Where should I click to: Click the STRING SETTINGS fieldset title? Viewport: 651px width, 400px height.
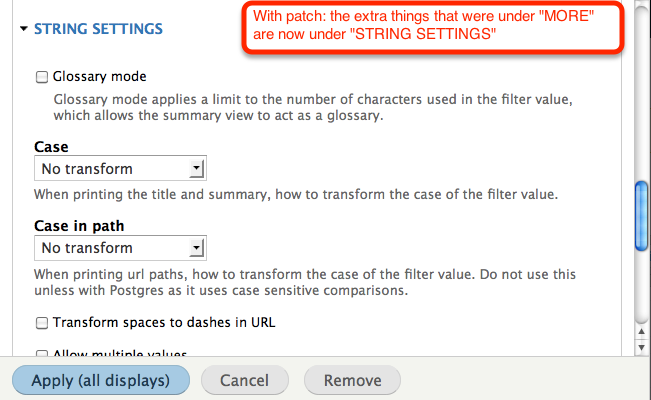[98, 29]
